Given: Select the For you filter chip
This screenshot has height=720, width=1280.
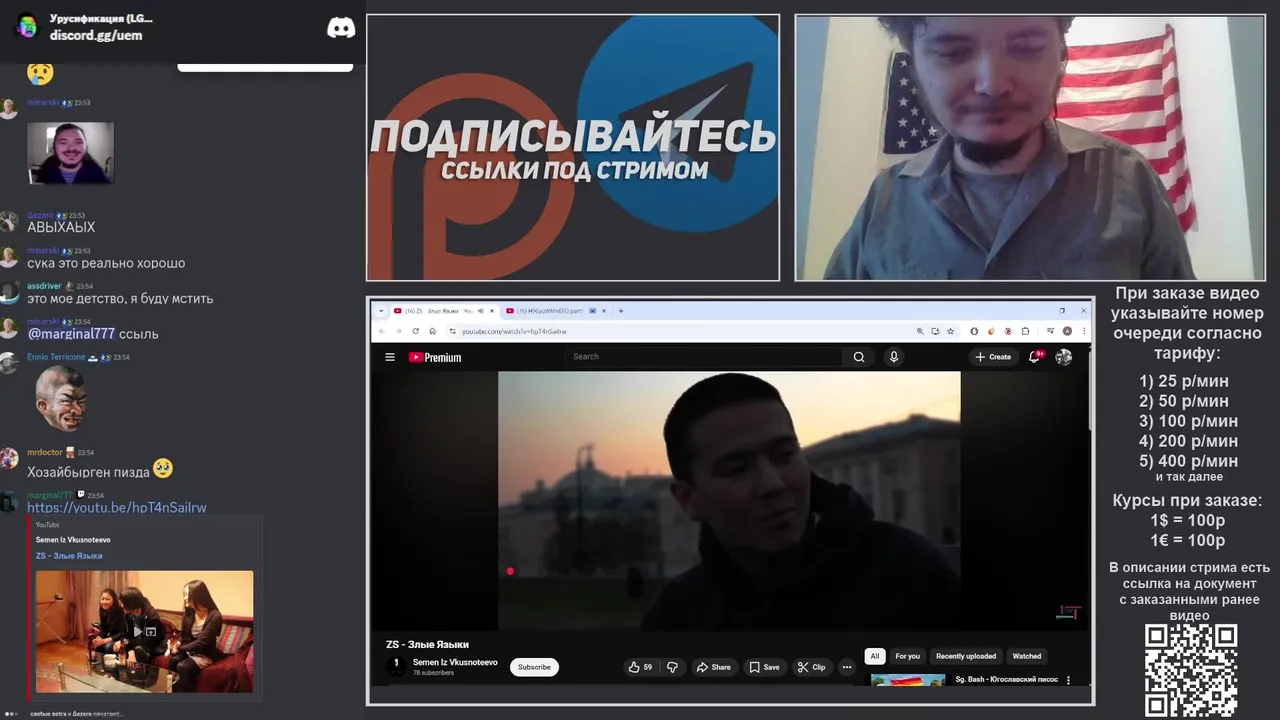Looking at the screenshot, I should (907, 656).
